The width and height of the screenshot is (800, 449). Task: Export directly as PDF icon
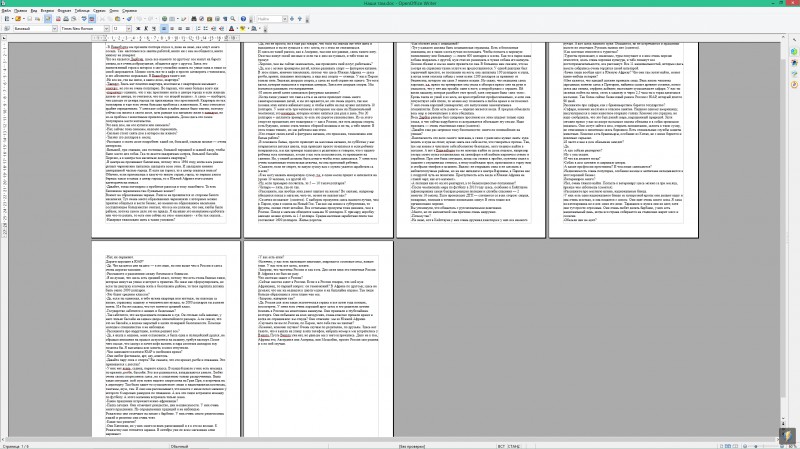(58, 19)
